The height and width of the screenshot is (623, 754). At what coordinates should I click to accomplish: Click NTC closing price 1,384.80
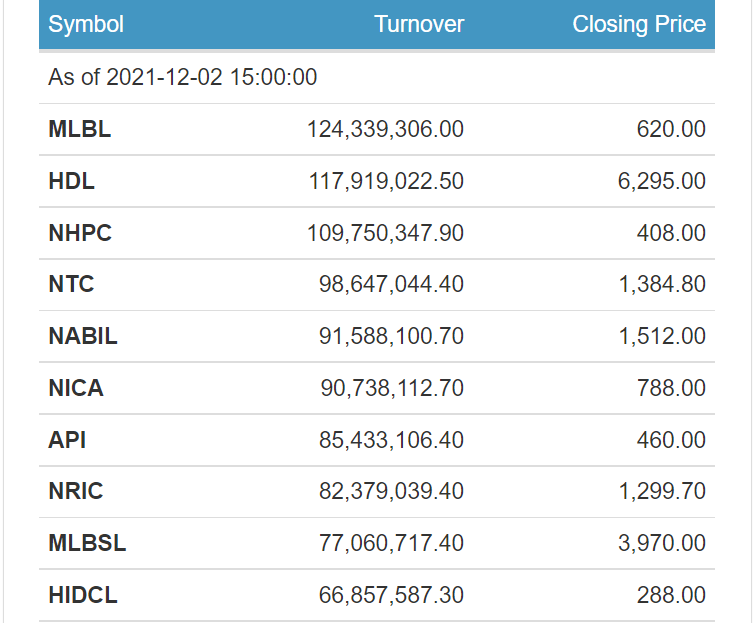coord(662,284)
